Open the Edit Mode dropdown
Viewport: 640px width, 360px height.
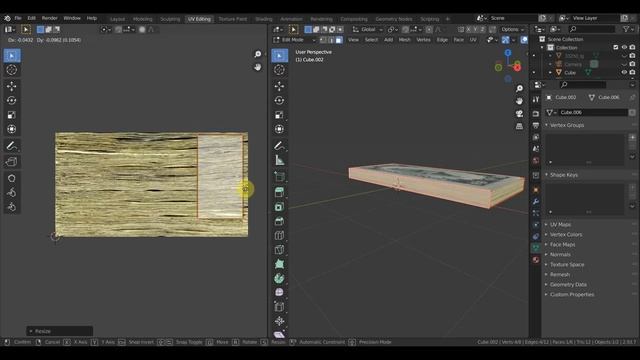click(x=295, y=40)
